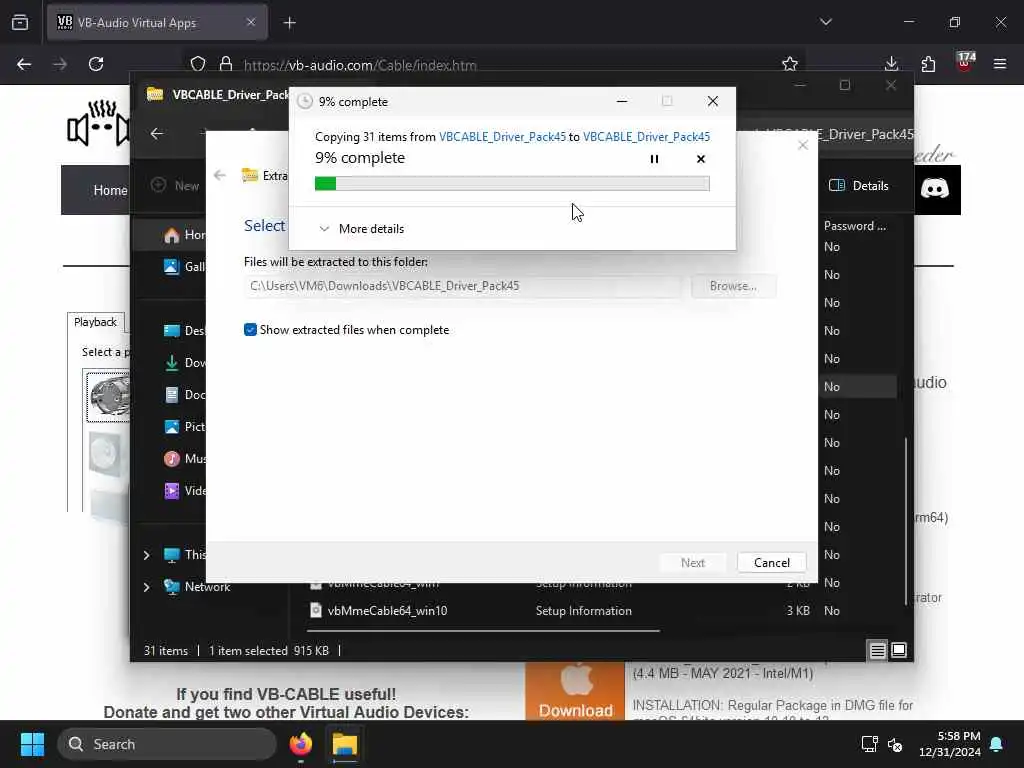Open notification bell in system tray
Screen dimensions: 1024x768
point(997,744)
